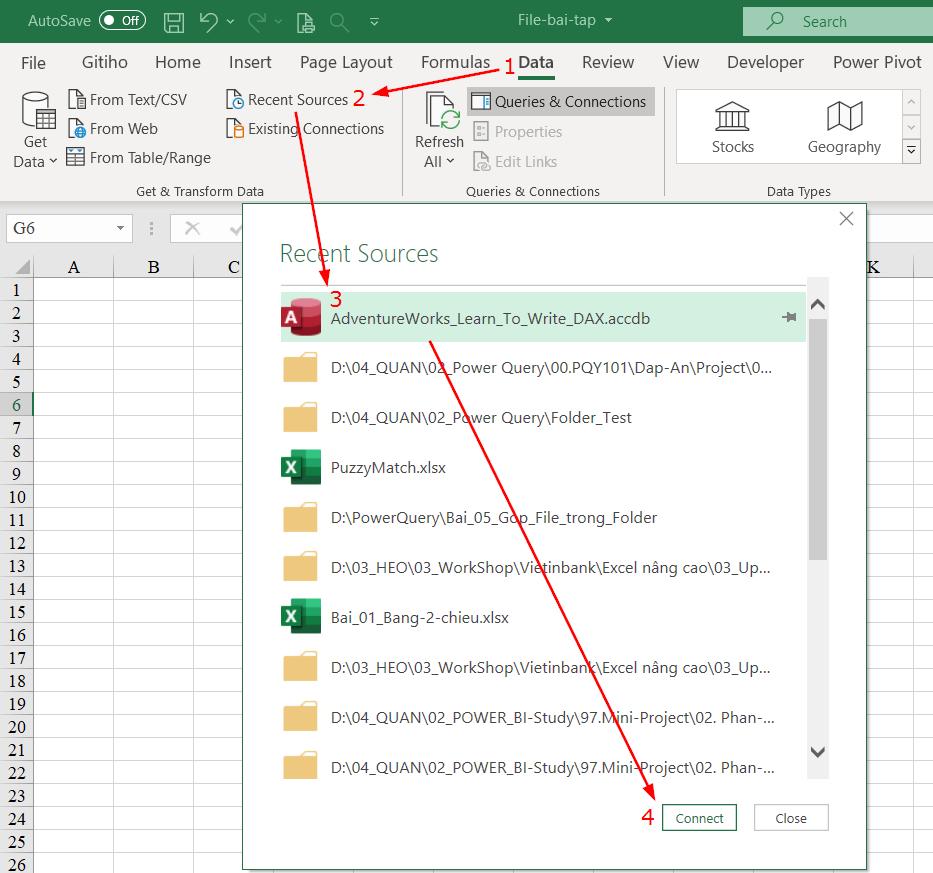This screenshot has width=933, height=873.
Task: Click From Text/CSV import option
Action: (127, 100)
